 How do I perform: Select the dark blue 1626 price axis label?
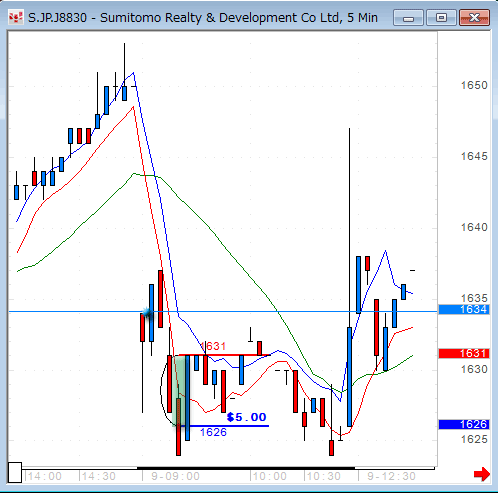464,424
